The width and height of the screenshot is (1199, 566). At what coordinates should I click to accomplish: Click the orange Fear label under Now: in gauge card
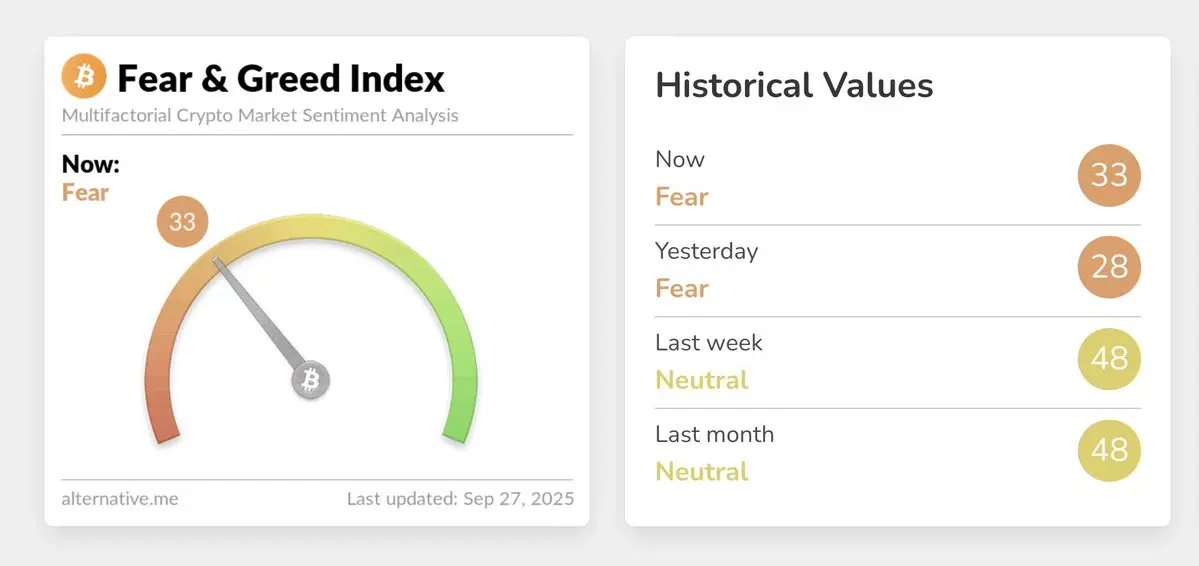pyautogui.click(x=86, y=193)
